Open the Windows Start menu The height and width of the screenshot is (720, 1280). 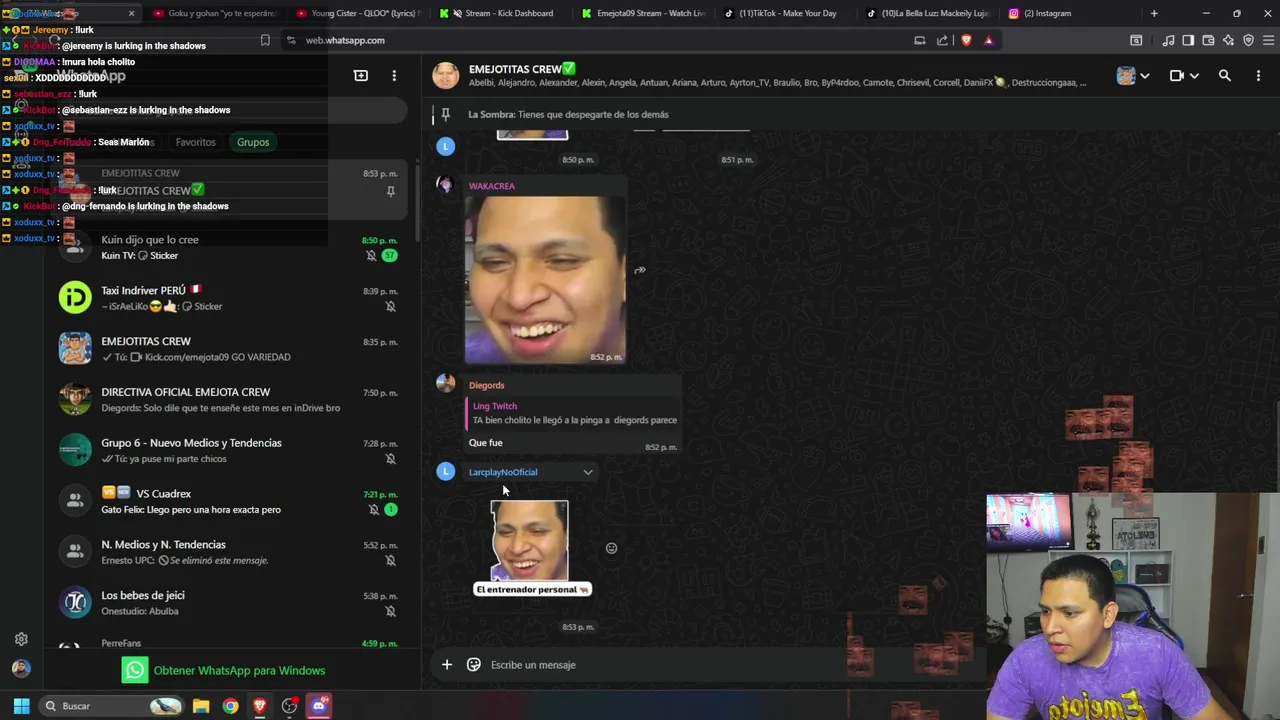21,706
